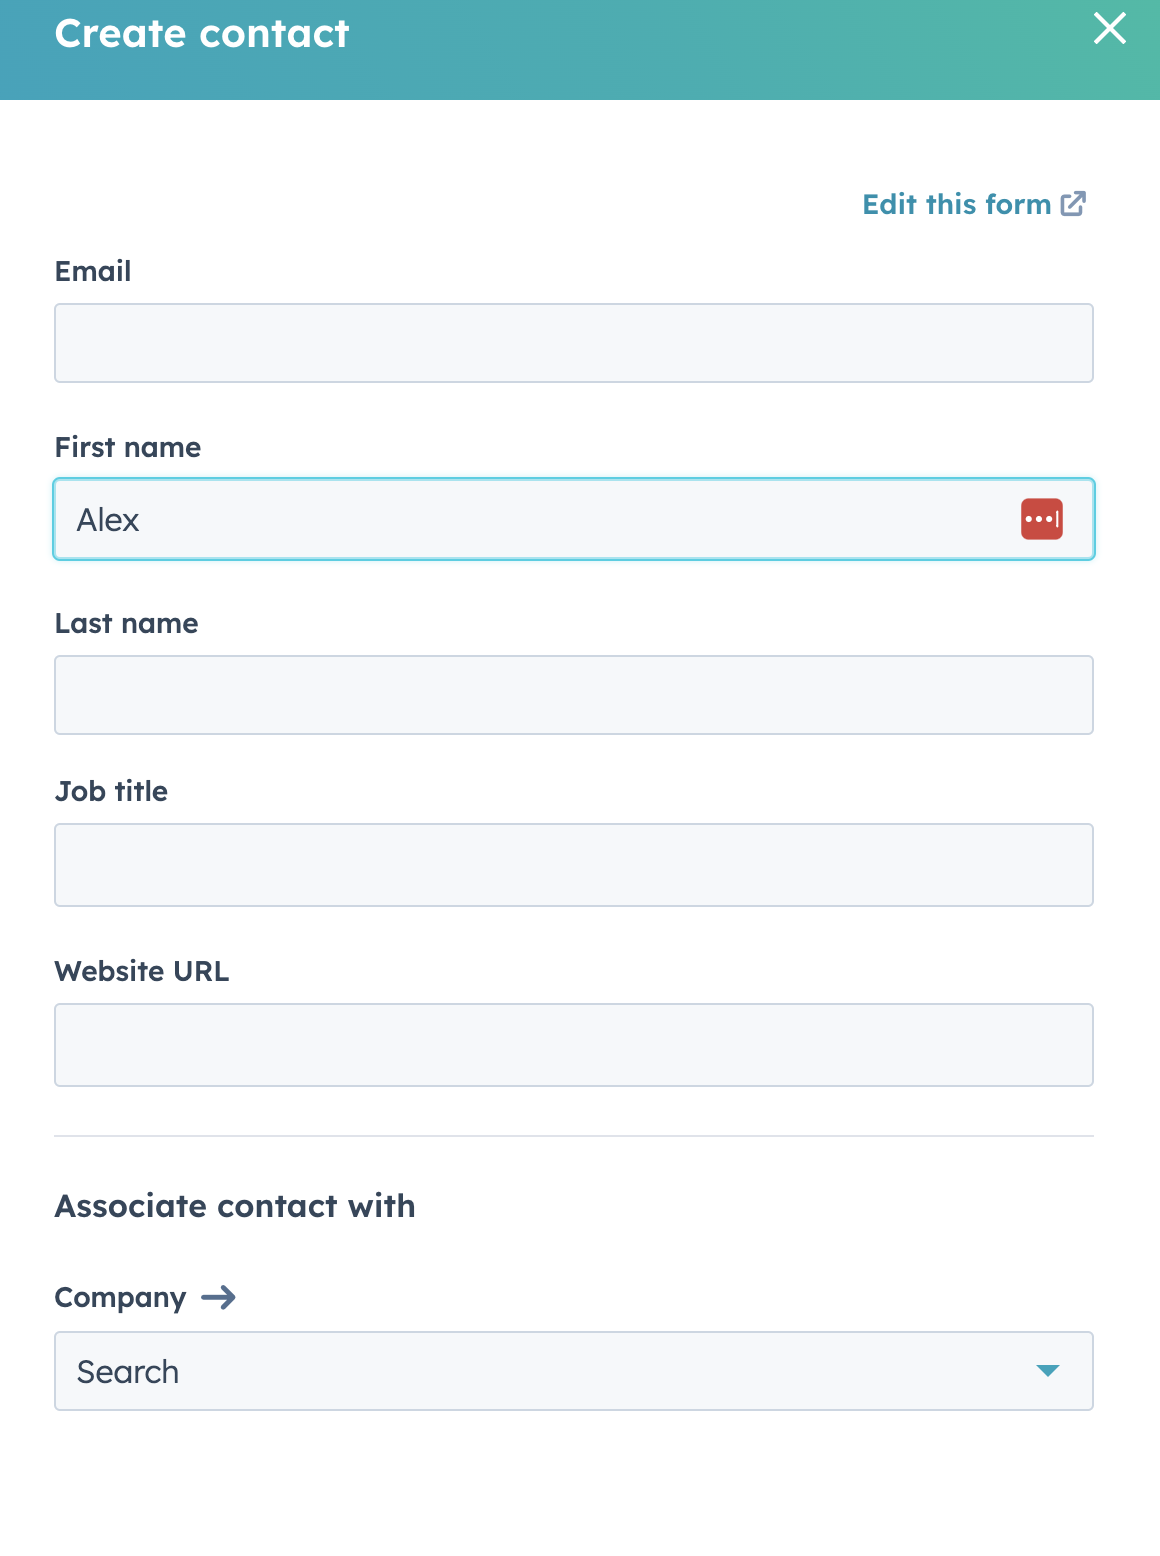Click the Last name label

[127, 623]
